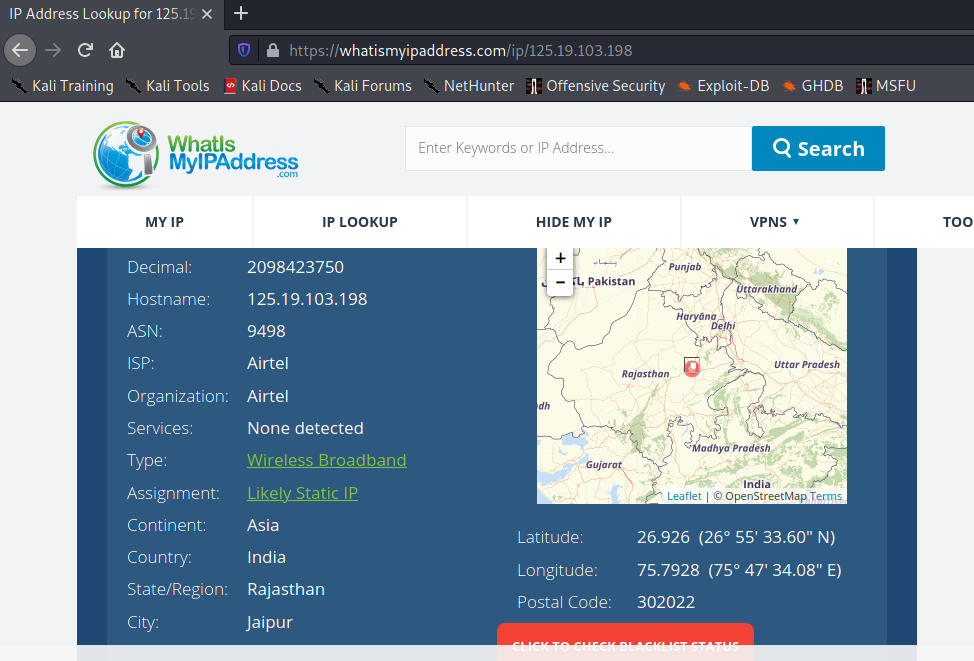Select the Continent value Asia
Screen dimensions: 974x661
pos(263,526)
